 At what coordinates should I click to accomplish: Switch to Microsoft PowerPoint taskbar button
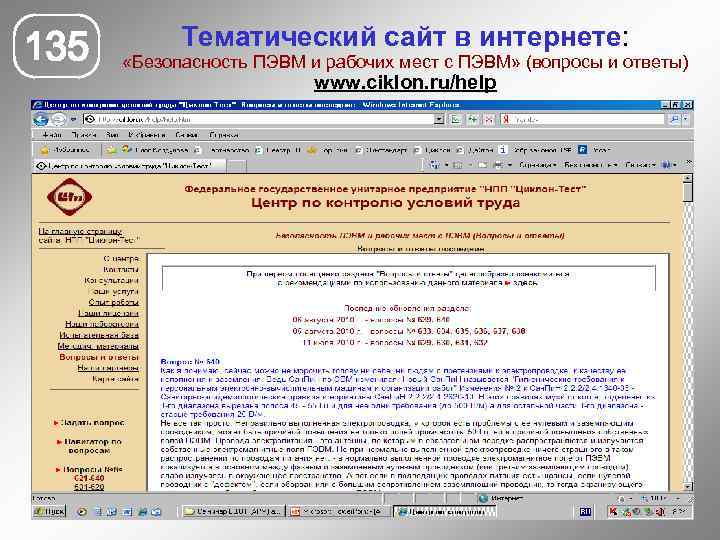point(339,512)
